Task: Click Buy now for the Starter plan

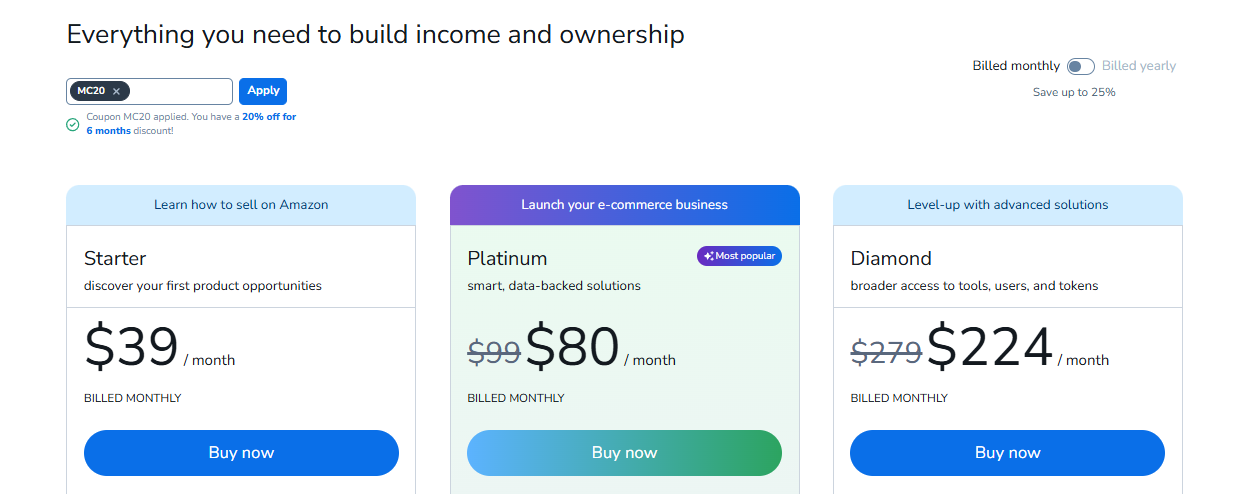Action: [x=241, y=453]
